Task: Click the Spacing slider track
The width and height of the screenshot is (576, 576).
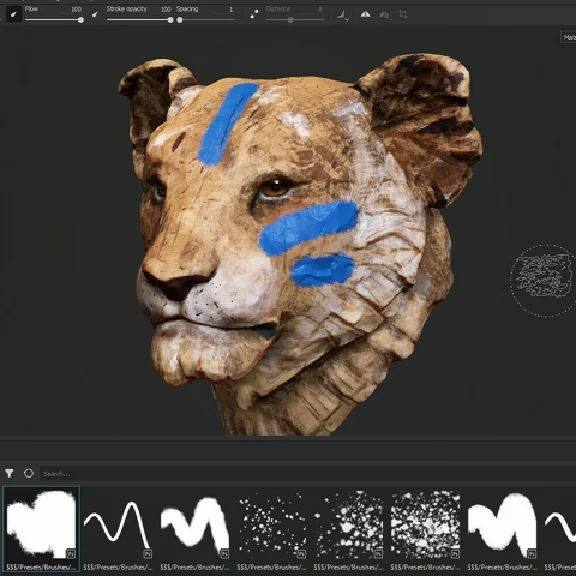Action: [x=205, y=20]
